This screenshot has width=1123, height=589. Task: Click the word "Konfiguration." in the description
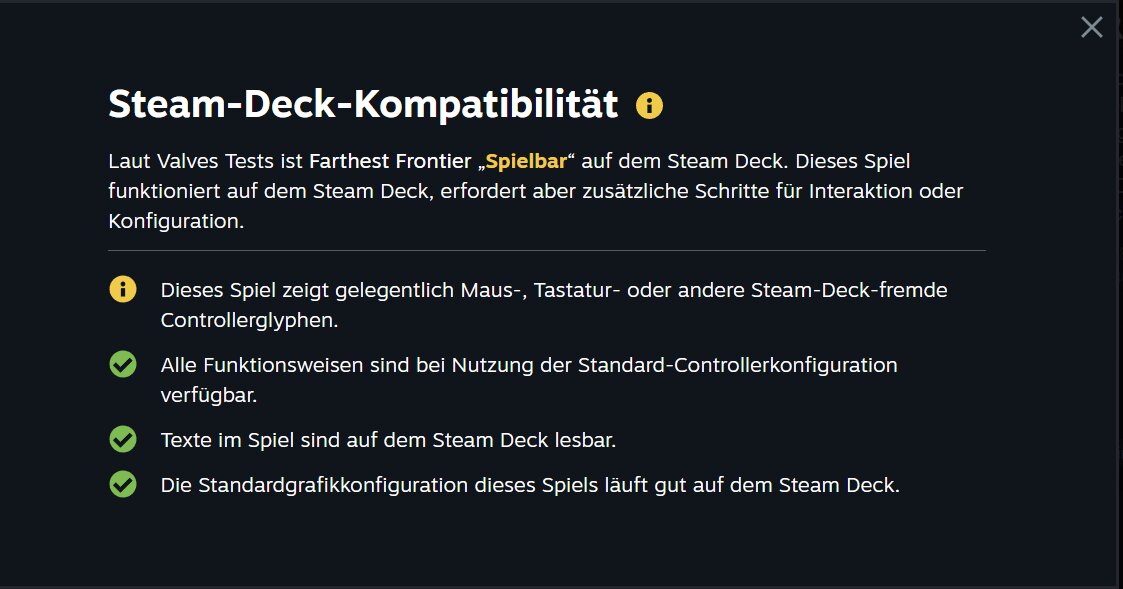tap(175, 221)
